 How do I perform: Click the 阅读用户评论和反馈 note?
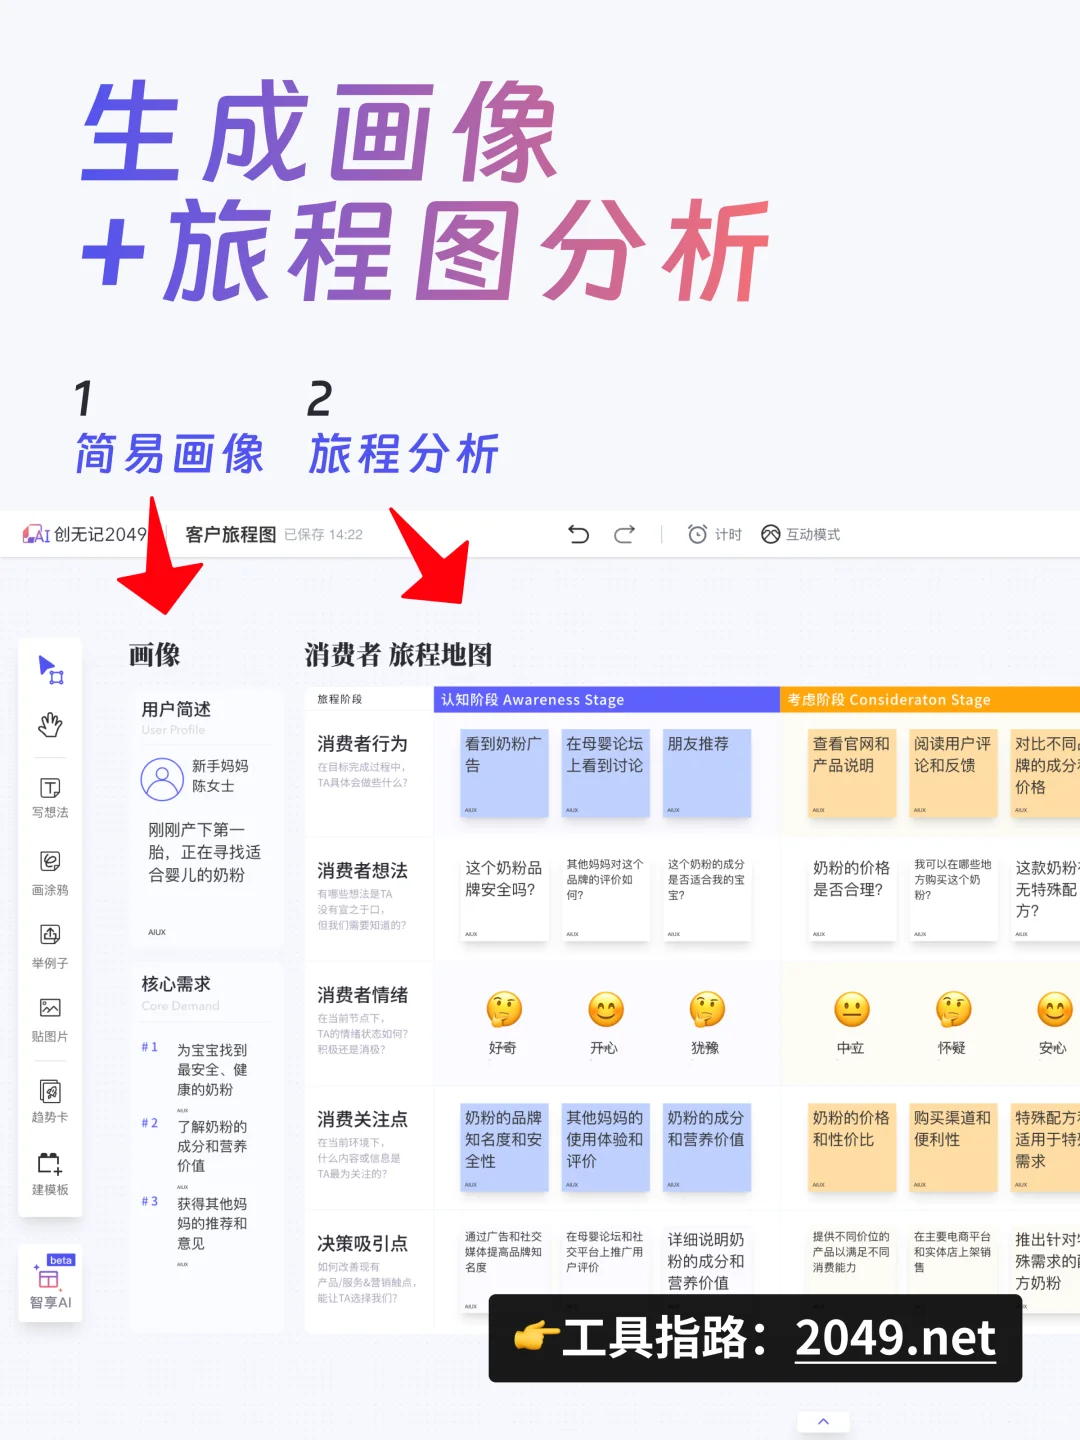(x=953, y=773)
